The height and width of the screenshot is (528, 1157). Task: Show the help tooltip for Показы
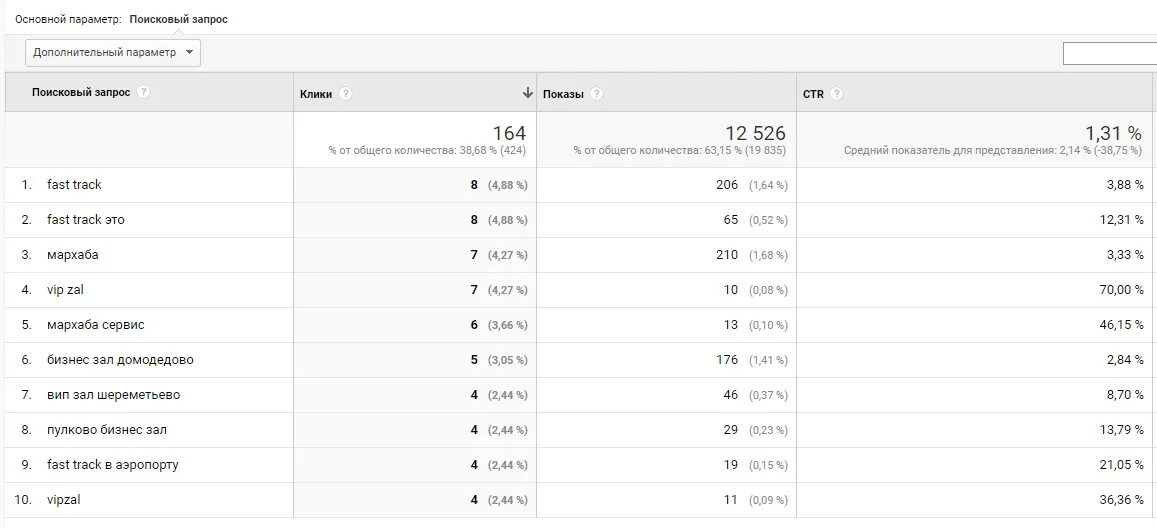coord(596,94)
